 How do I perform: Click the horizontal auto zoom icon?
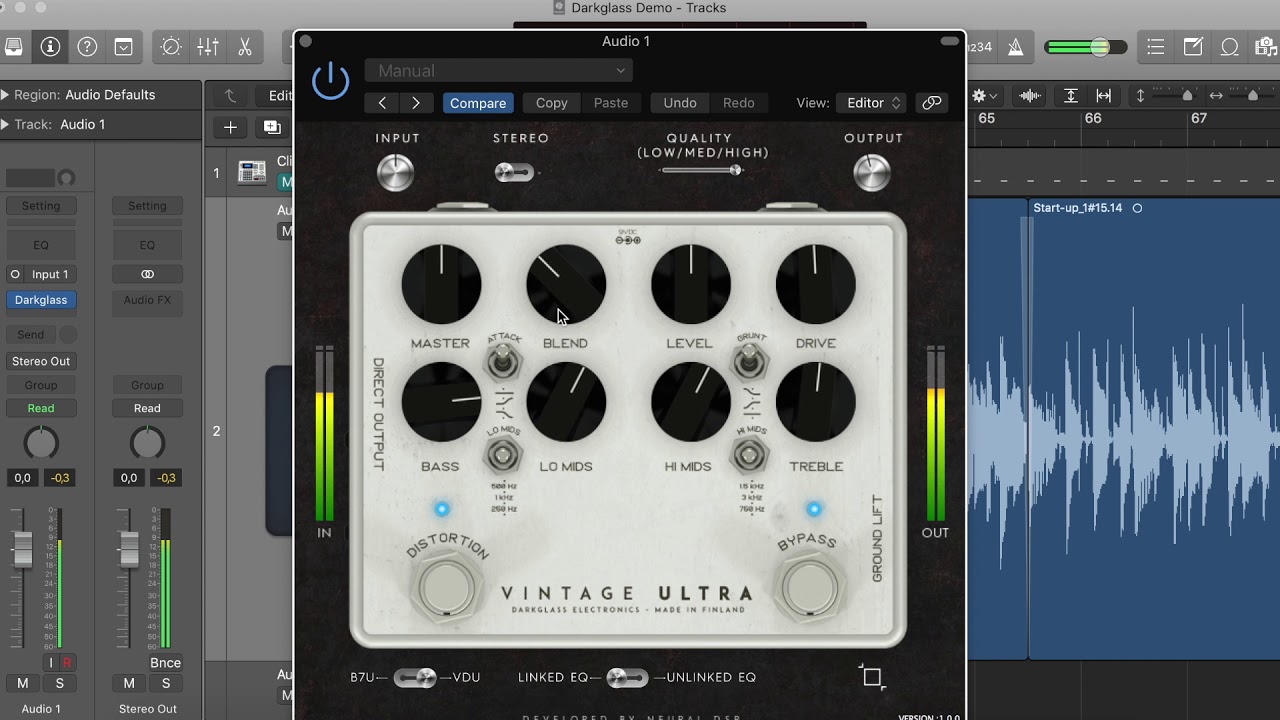(x=1104, y=96)
